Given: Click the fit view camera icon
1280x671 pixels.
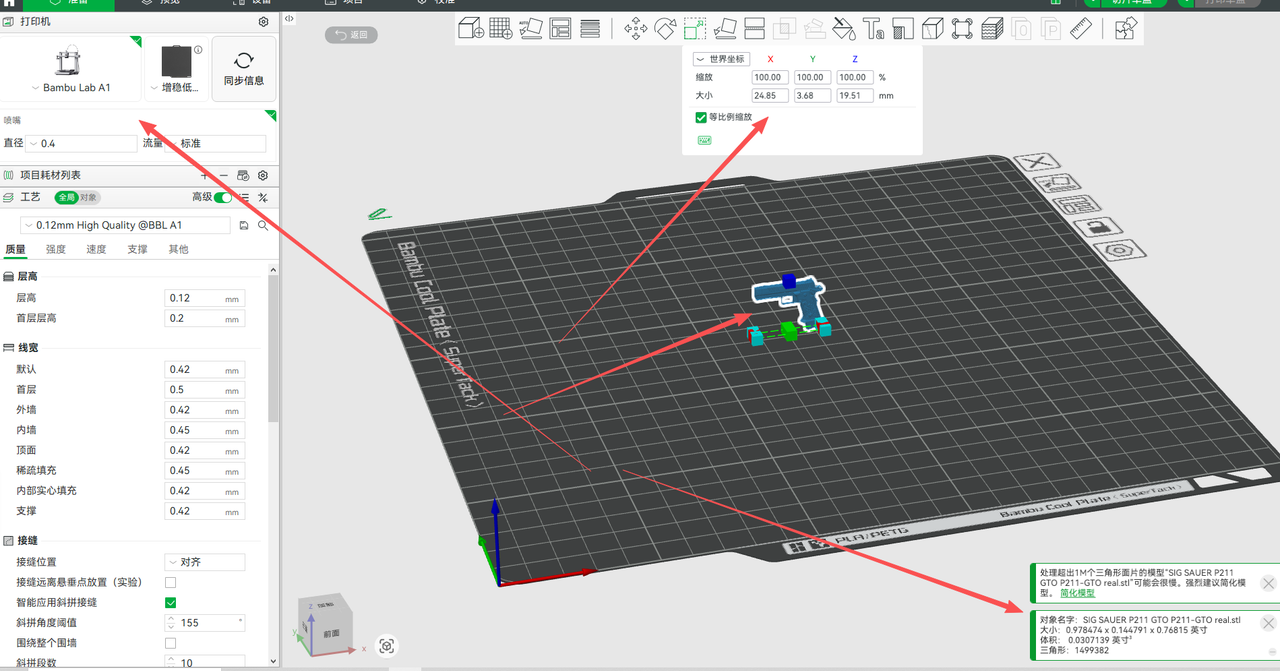Looking at the screenshot, I should (387, 646).
